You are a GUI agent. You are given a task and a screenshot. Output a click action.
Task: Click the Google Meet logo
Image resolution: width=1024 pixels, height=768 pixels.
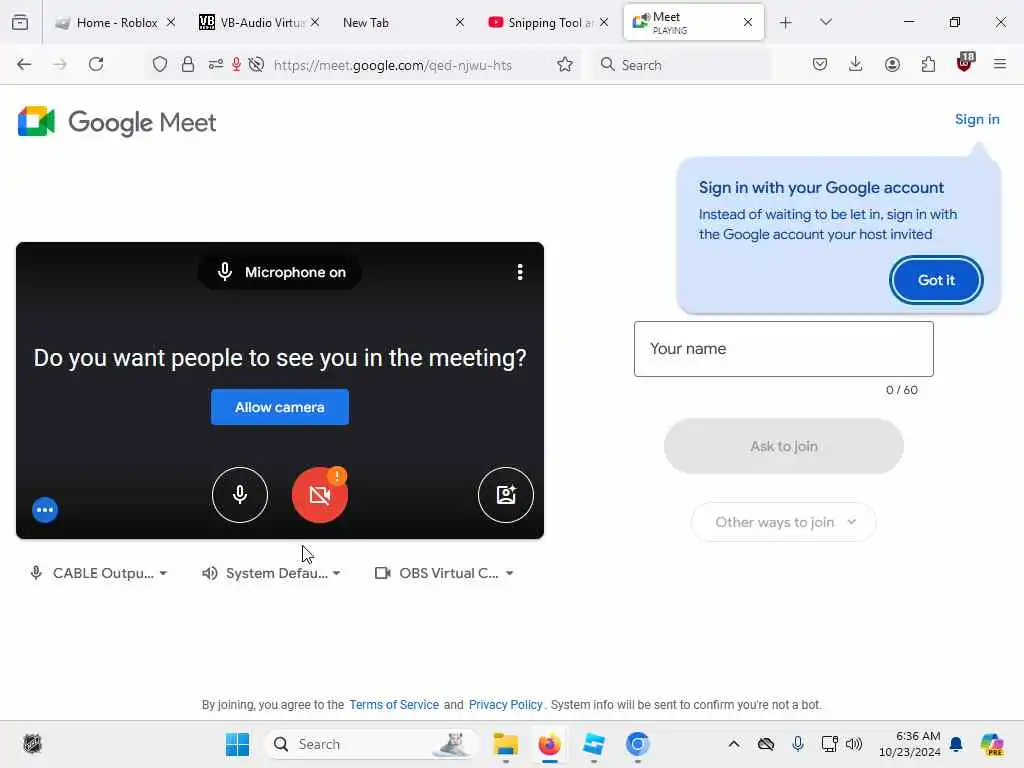click(117, 122)
